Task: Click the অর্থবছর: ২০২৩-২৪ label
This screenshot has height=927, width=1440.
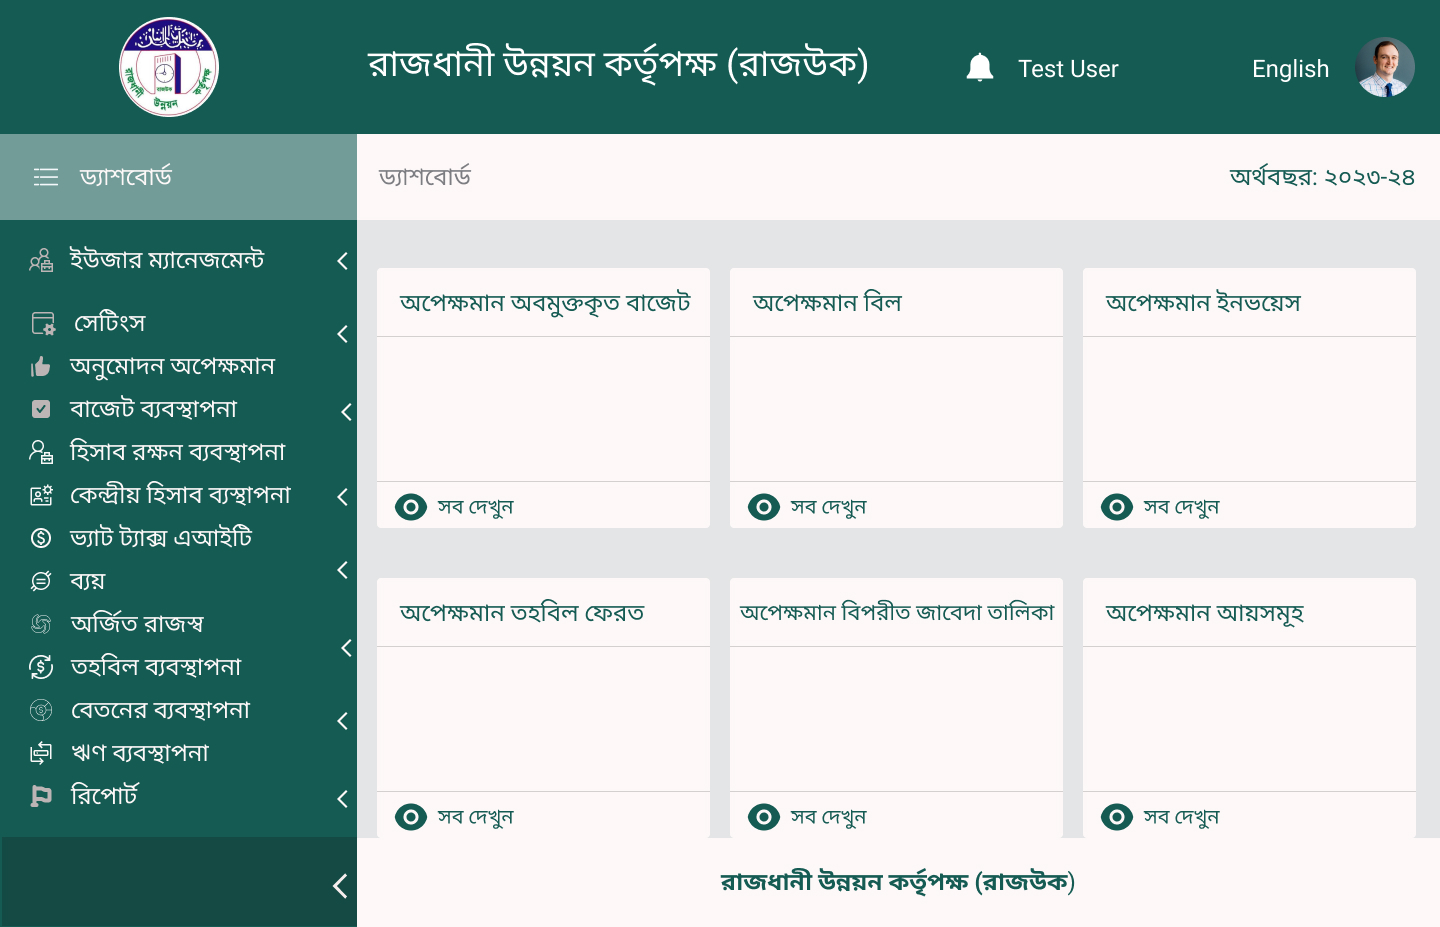Action: click(x=1322, y=177)
